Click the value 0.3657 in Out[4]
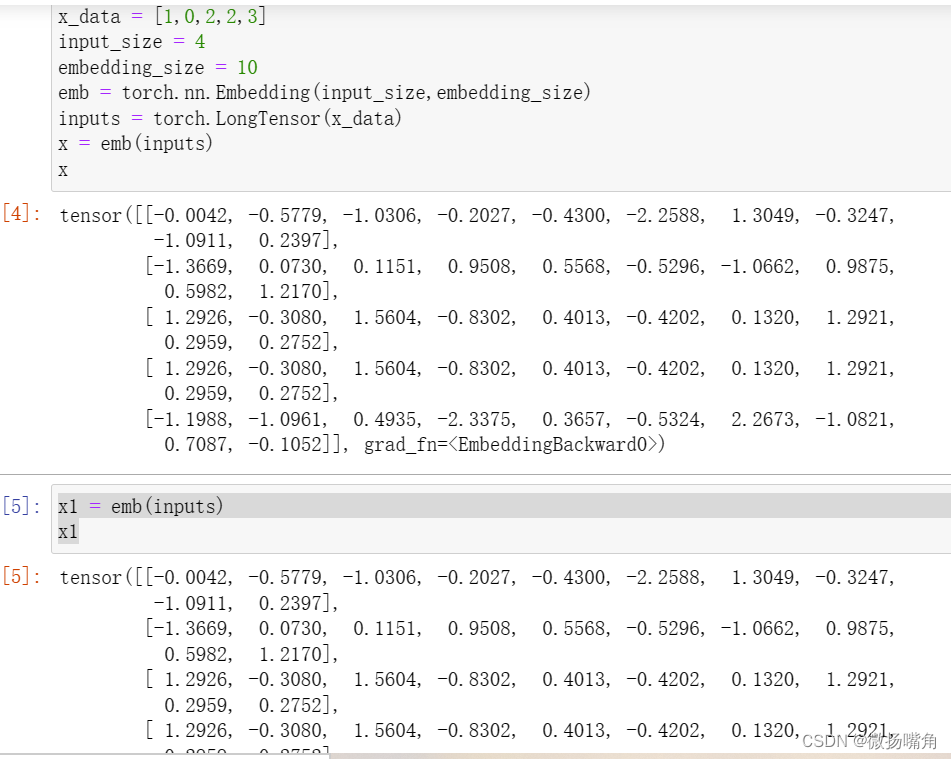 coord(576,419)
